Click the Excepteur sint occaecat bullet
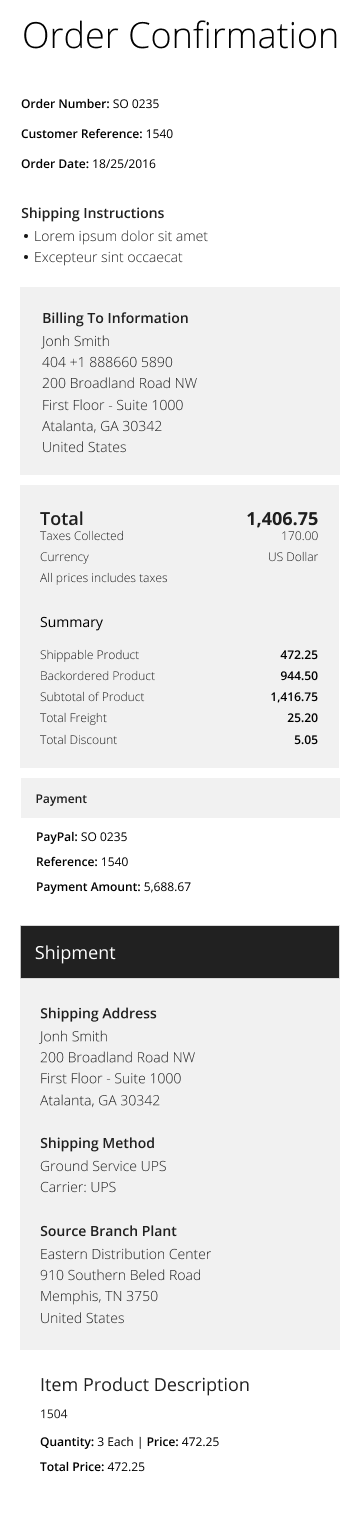The width and height of the screenshot is (360, 1520). pyautogui.click(x=102, y=257)
